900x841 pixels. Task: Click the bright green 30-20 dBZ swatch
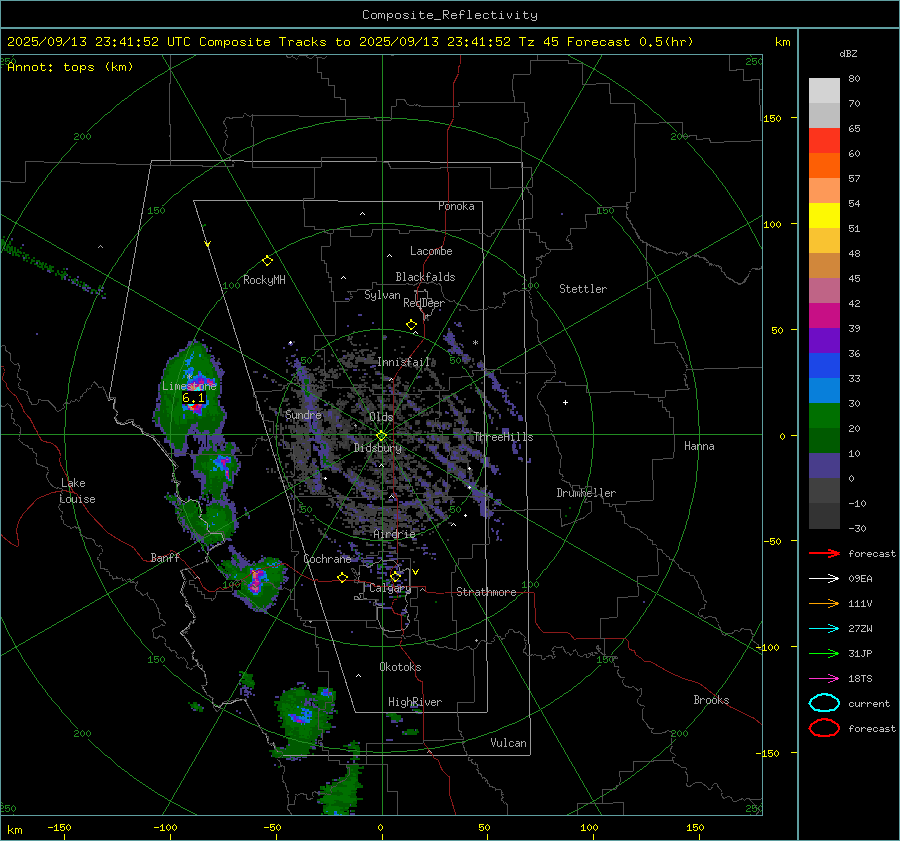coord(824,416)
